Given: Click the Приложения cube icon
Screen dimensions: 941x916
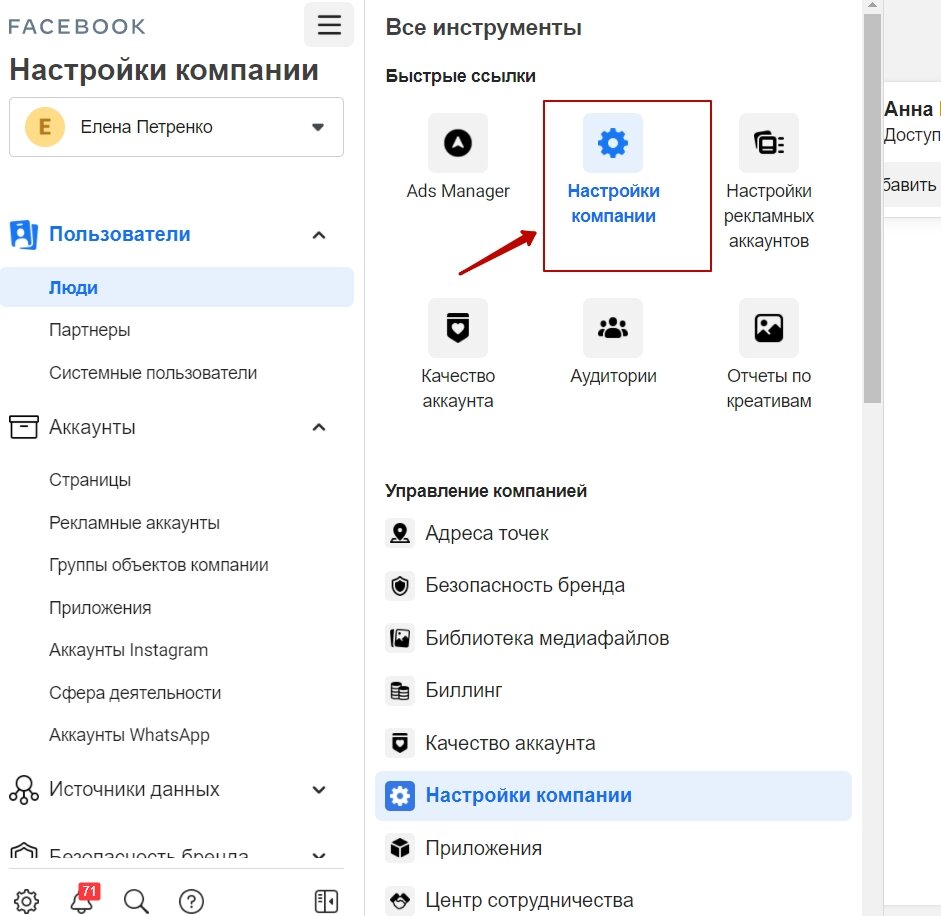Looking at the screenshot, I should (400, 848).
